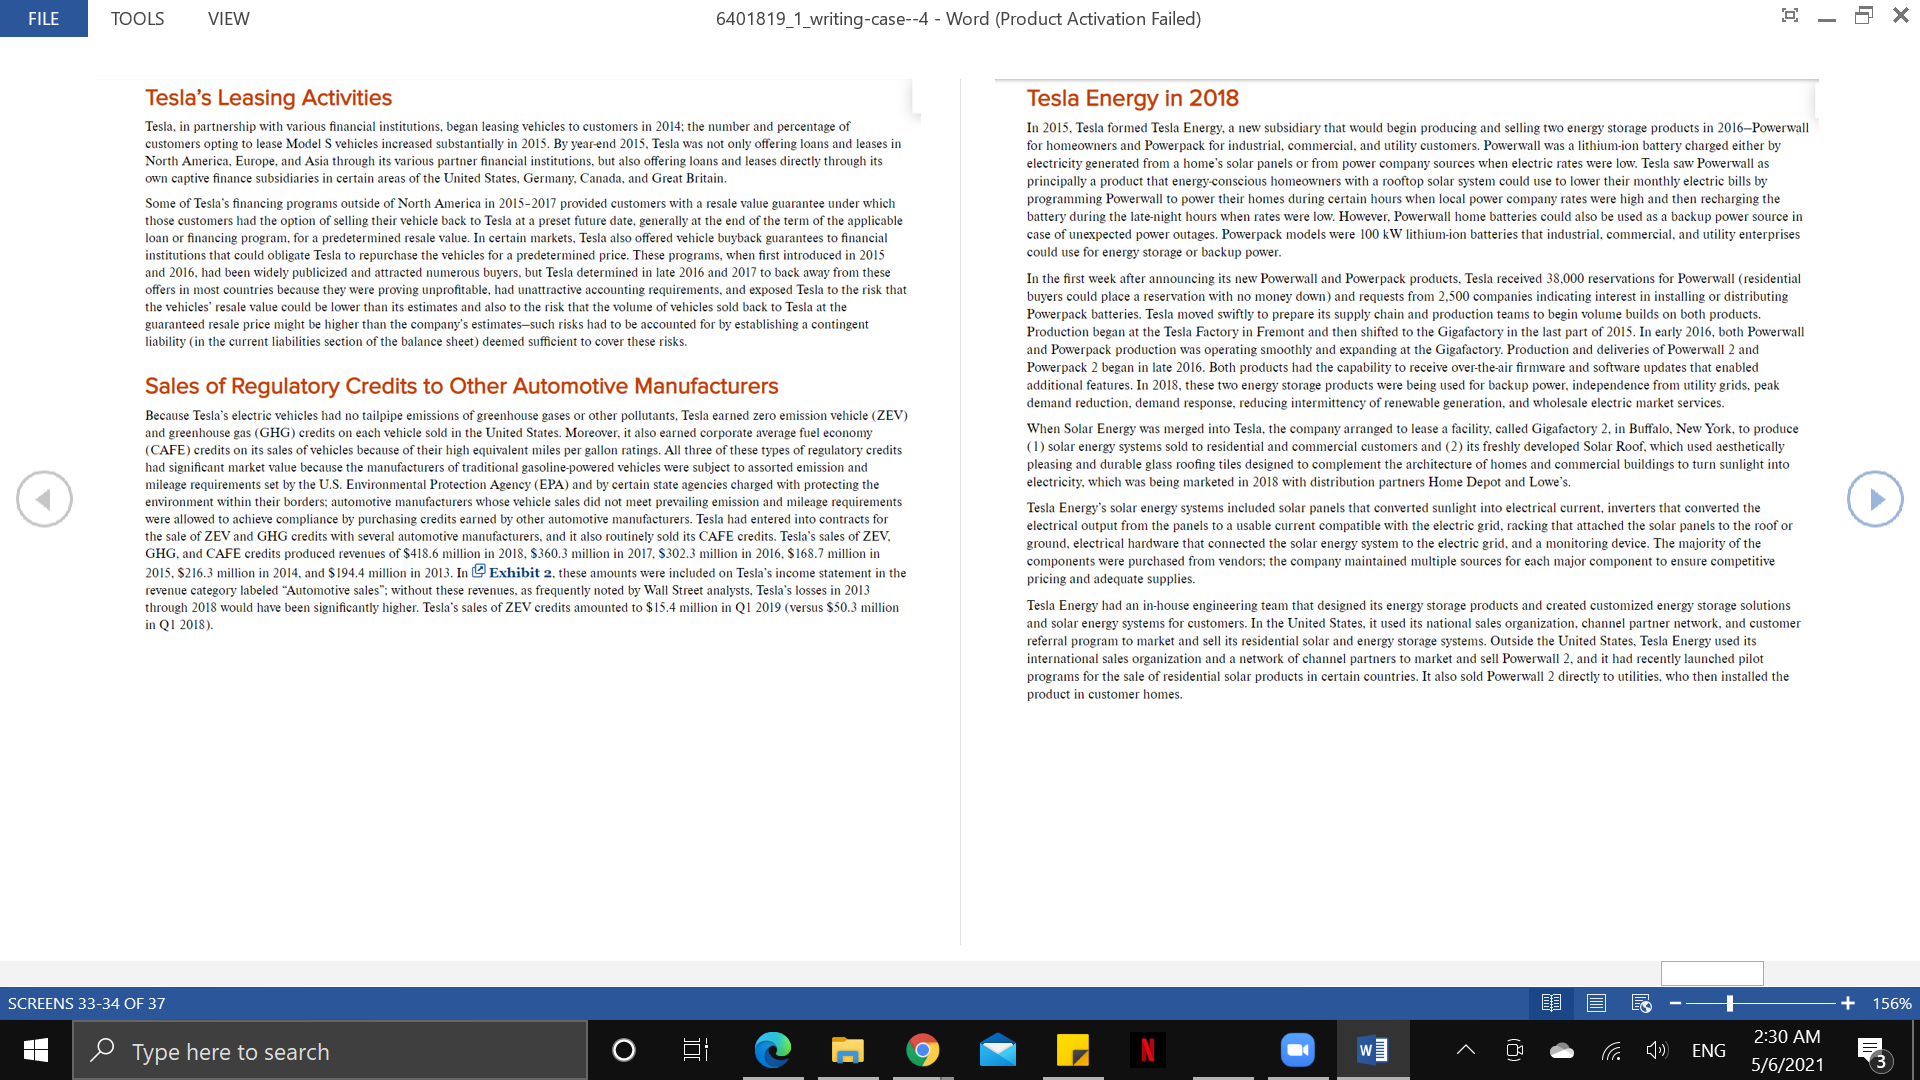Open the FILE menu
The width and height of the screenshot is (1920, 1080).
point(43,18)
